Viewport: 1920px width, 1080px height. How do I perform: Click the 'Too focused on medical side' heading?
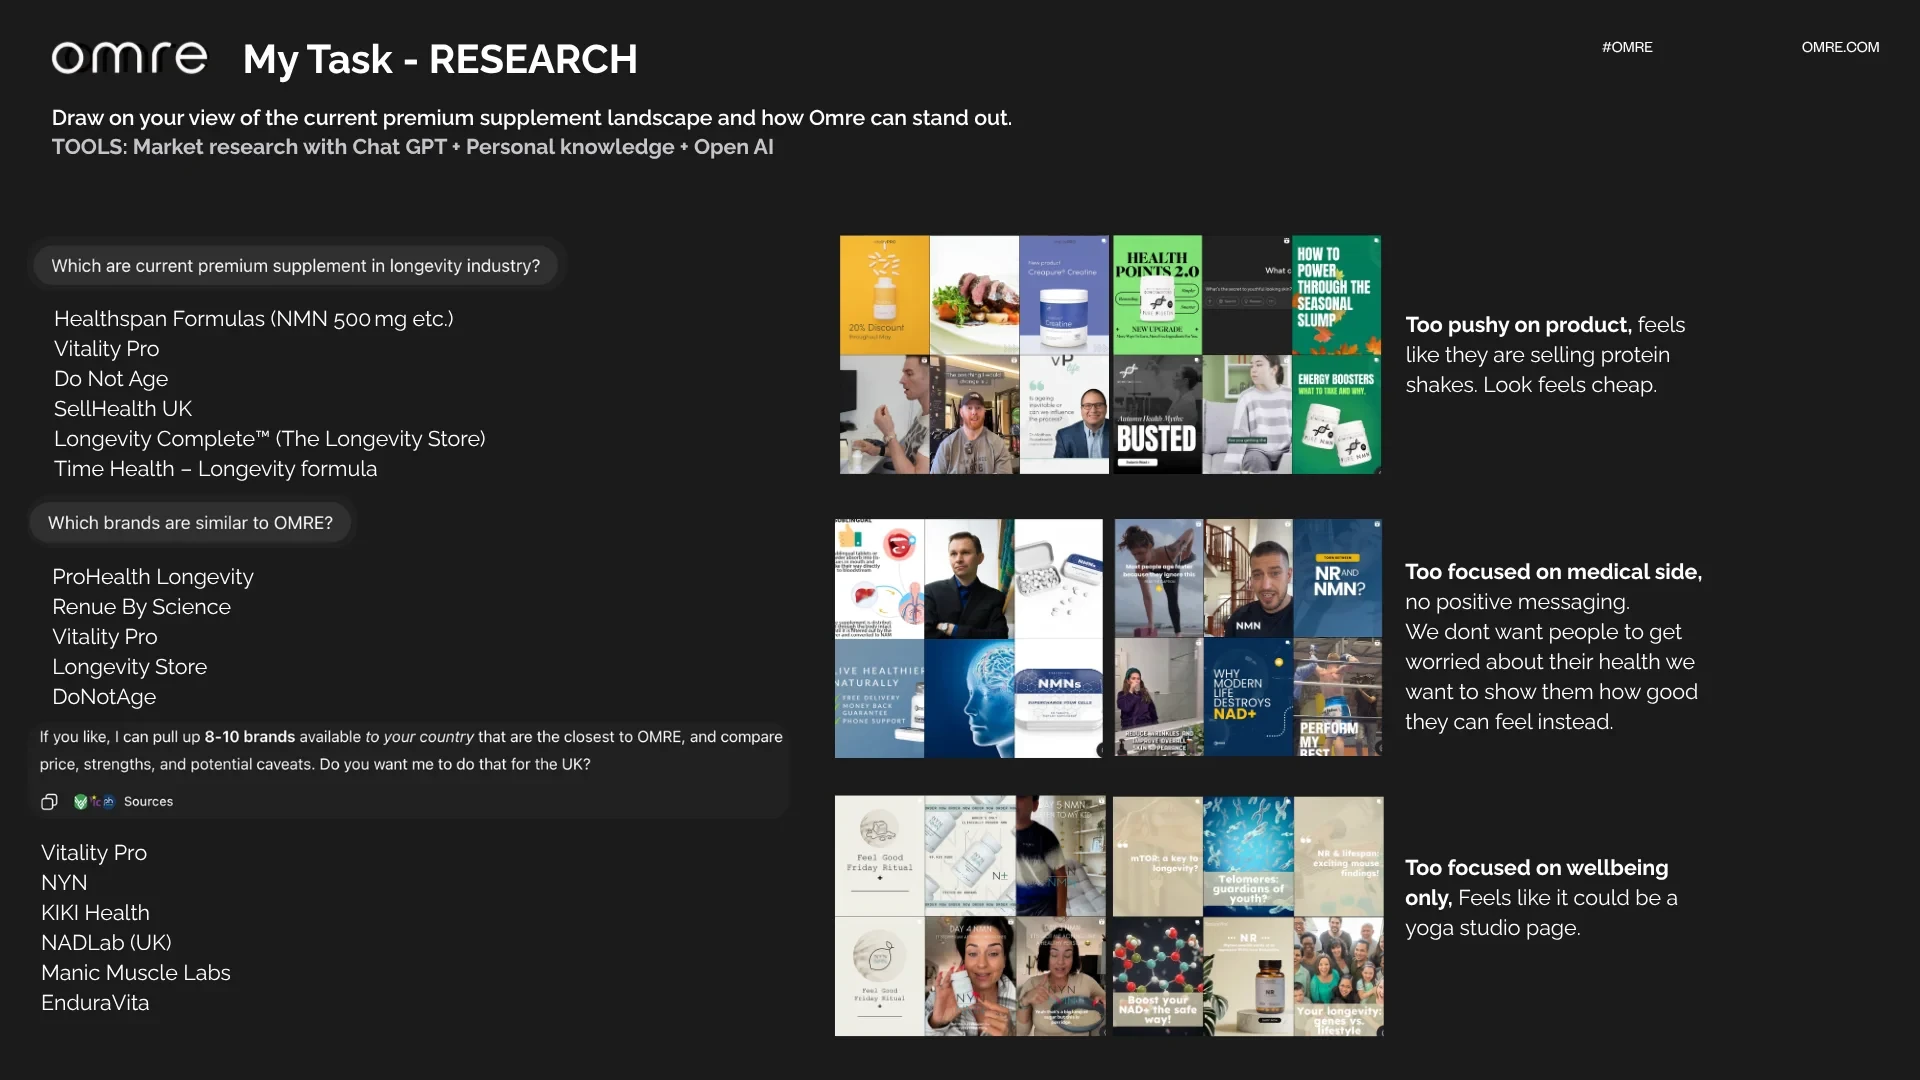tap(1553, 572)
